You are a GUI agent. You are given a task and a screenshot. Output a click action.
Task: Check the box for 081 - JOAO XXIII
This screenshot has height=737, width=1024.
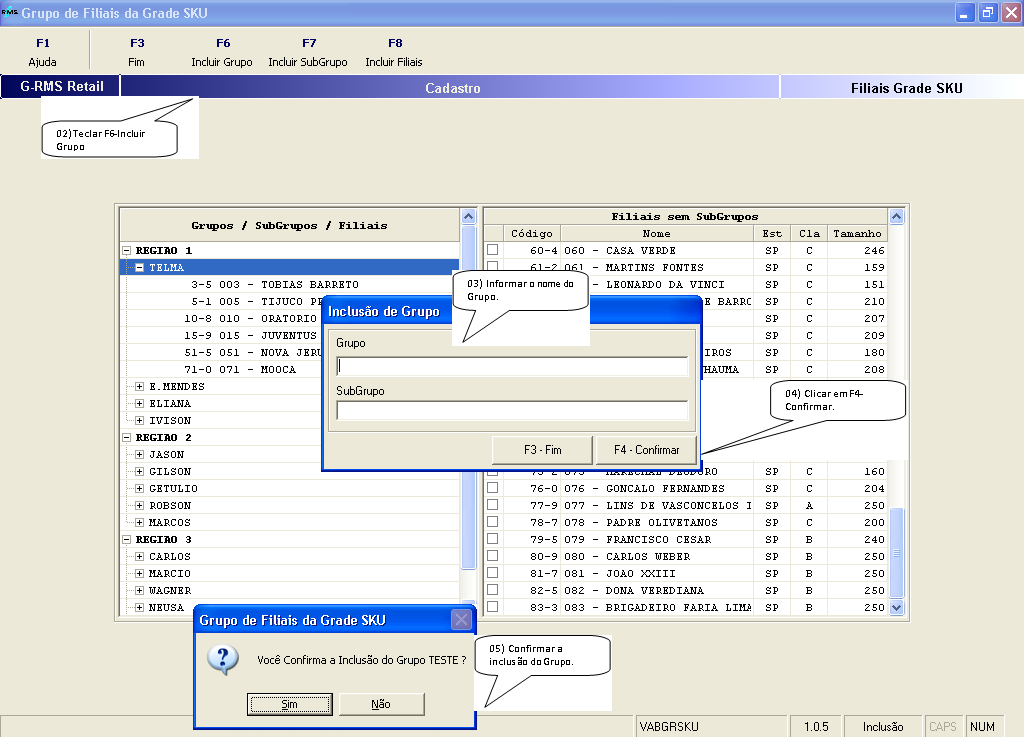pos(492,572)
